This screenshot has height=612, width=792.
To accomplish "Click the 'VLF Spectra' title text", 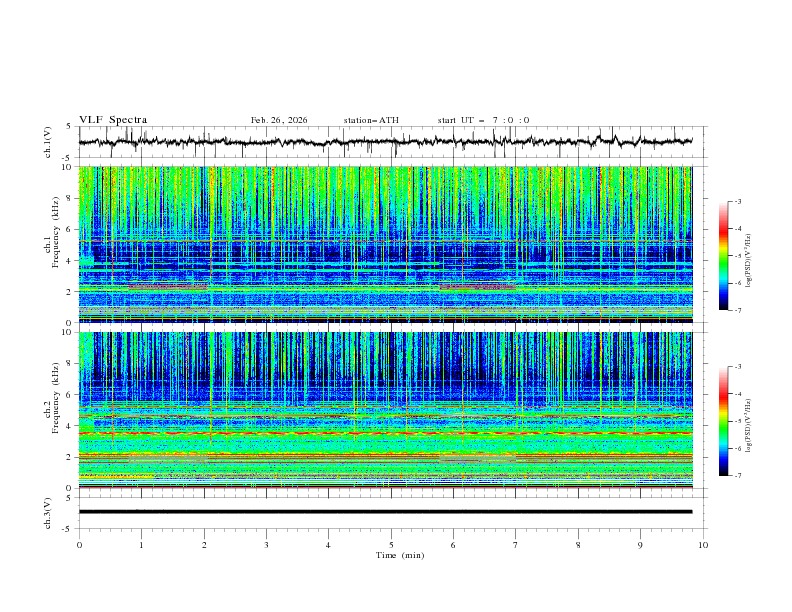I will tap(113, 120).
